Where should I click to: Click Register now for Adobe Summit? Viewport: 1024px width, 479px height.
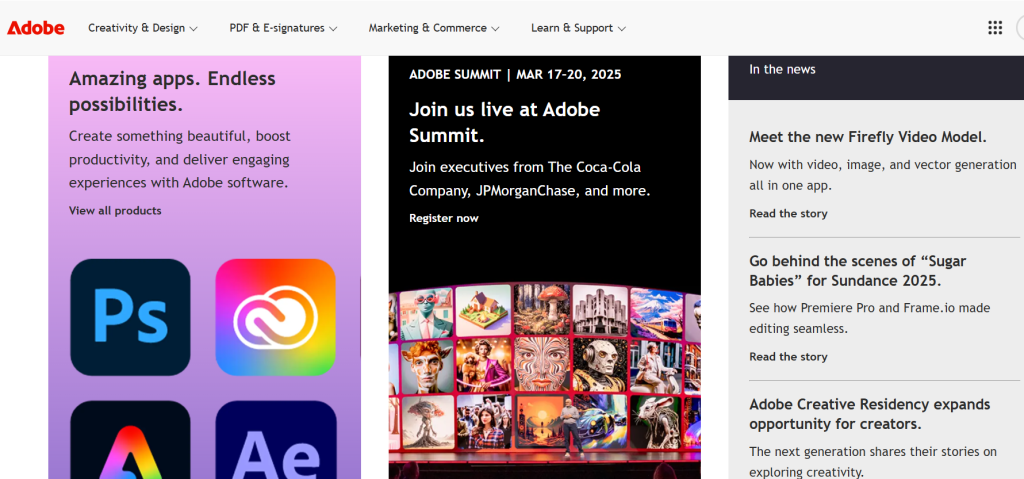[444, 218]
